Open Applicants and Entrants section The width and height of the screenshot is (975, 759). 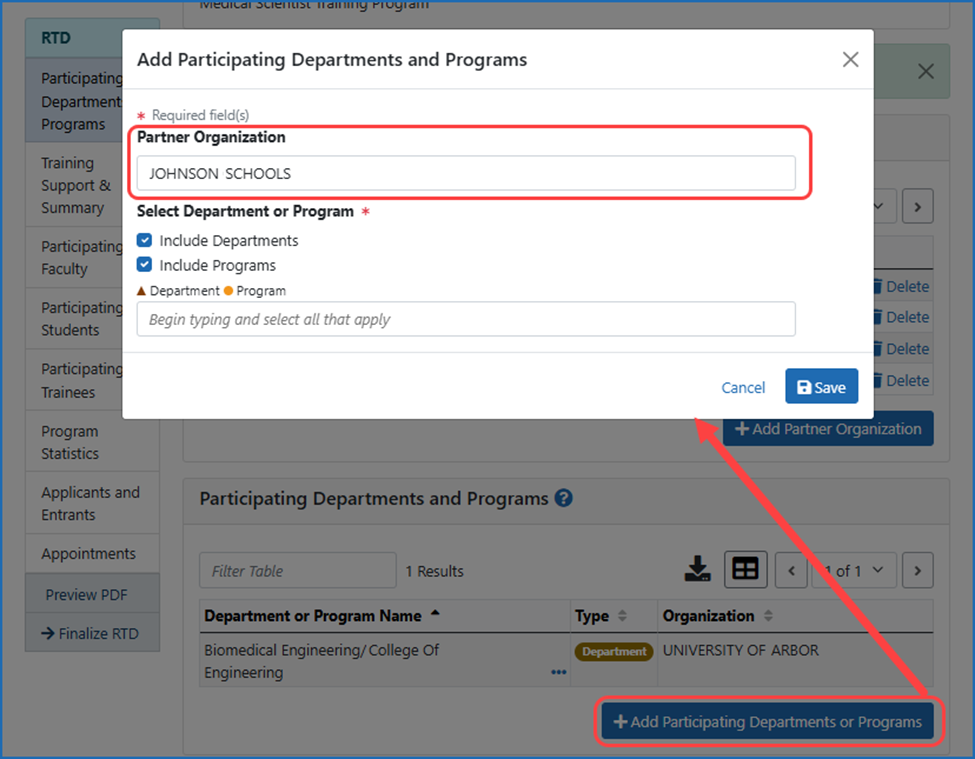92,503
